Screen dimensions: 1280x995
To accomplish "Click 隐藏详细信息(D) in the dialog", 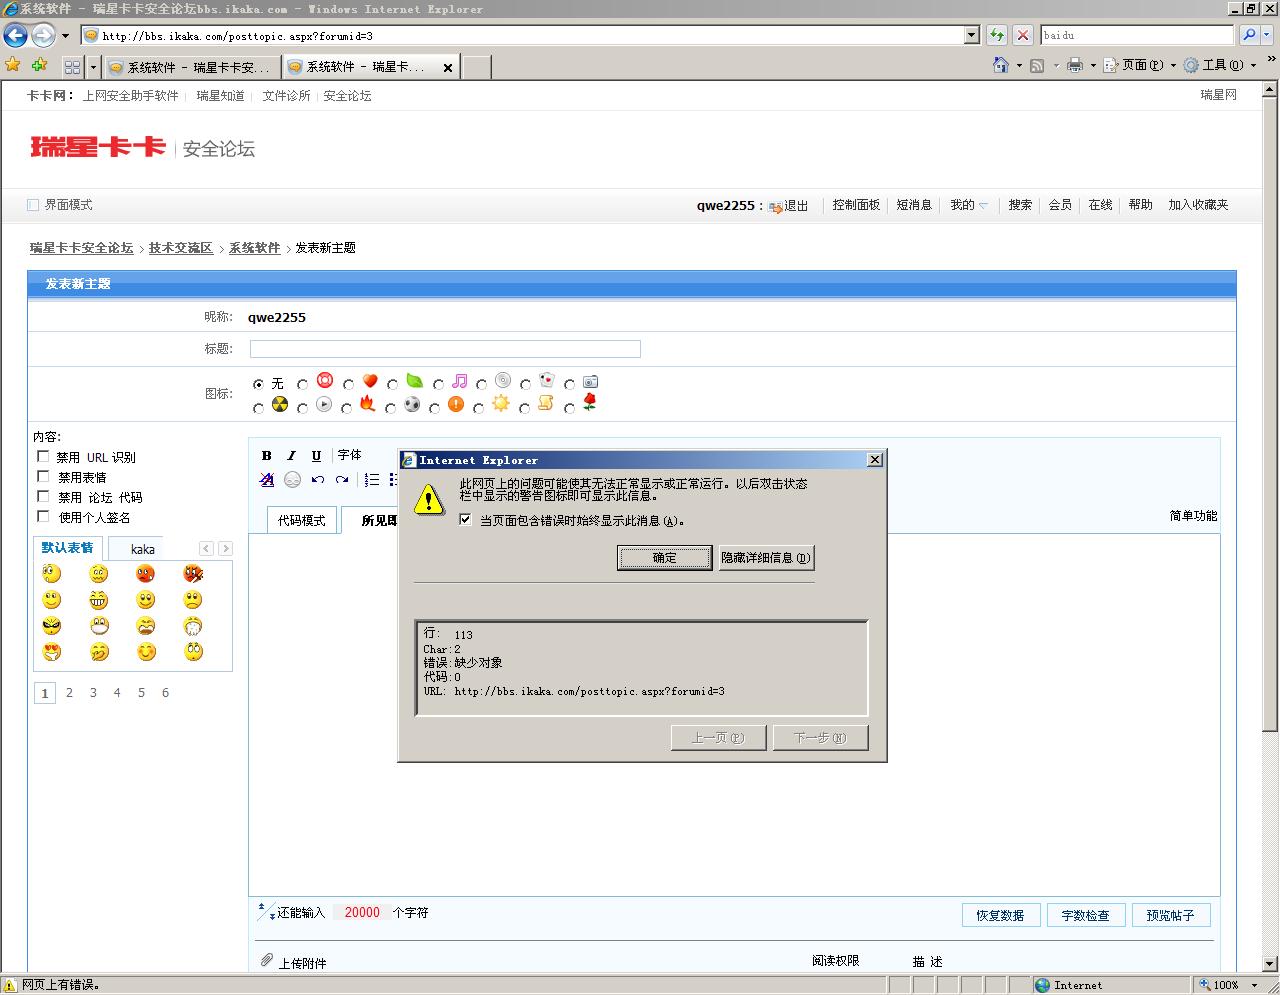I will 766,558.
